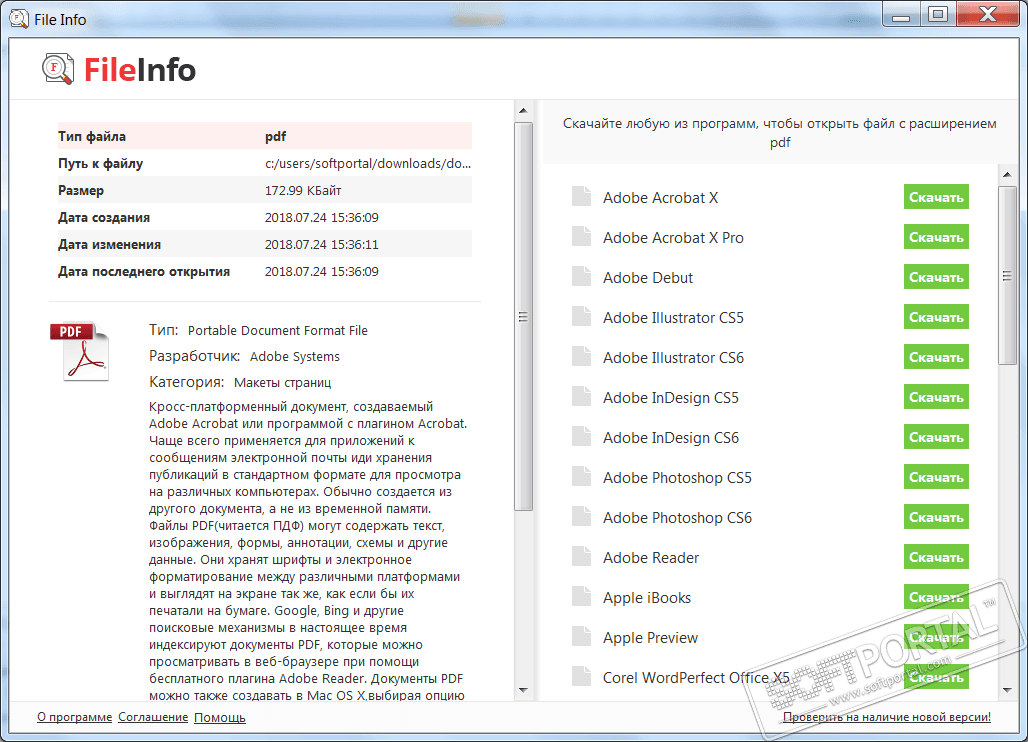Close the File Info window
This screenshot has width=1028, height=742.
988,14
